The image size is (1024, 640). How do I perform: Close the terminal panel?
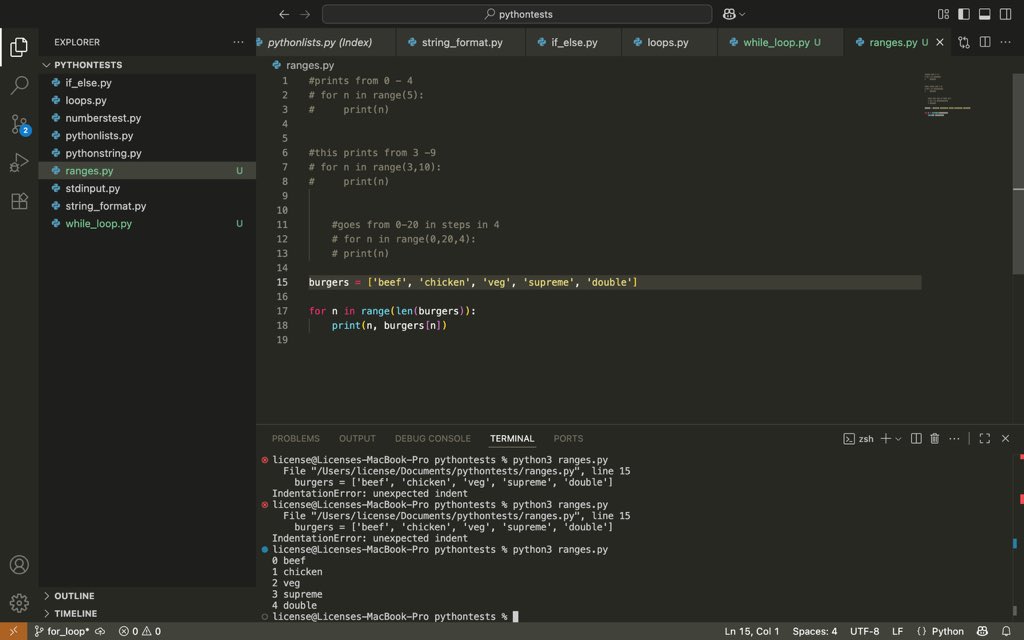click(1005, 438)
